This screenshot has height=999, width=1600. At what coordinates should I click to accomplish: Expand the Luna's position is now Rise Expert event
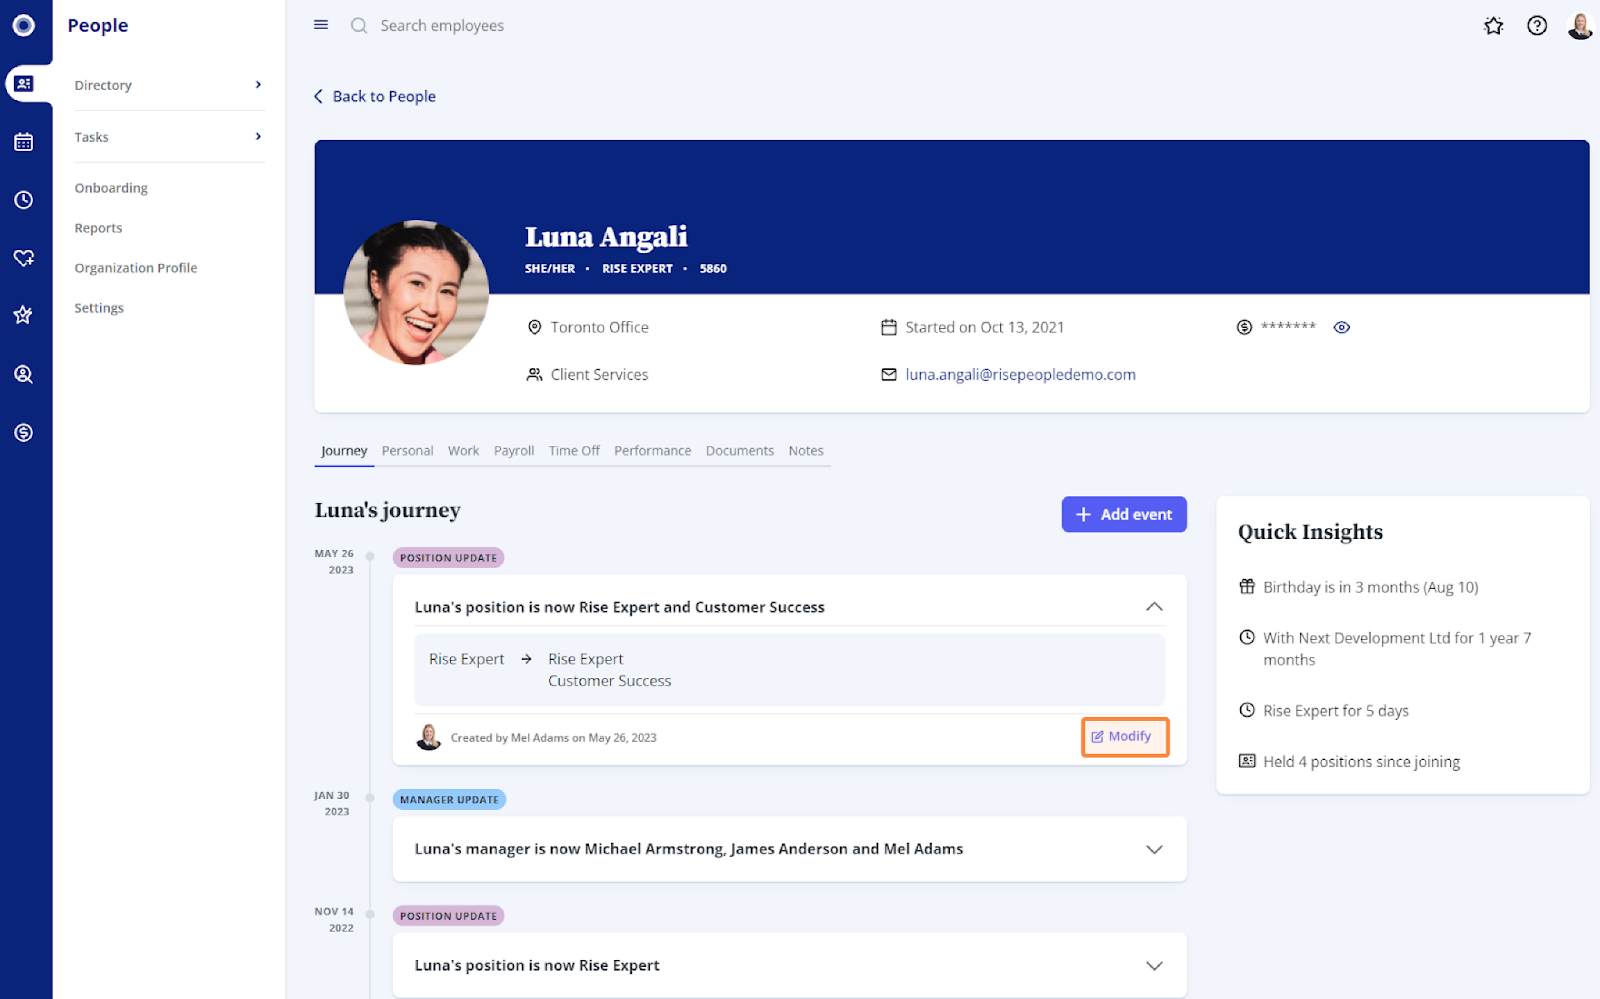pyautogui.click(x=1154, y=965)
